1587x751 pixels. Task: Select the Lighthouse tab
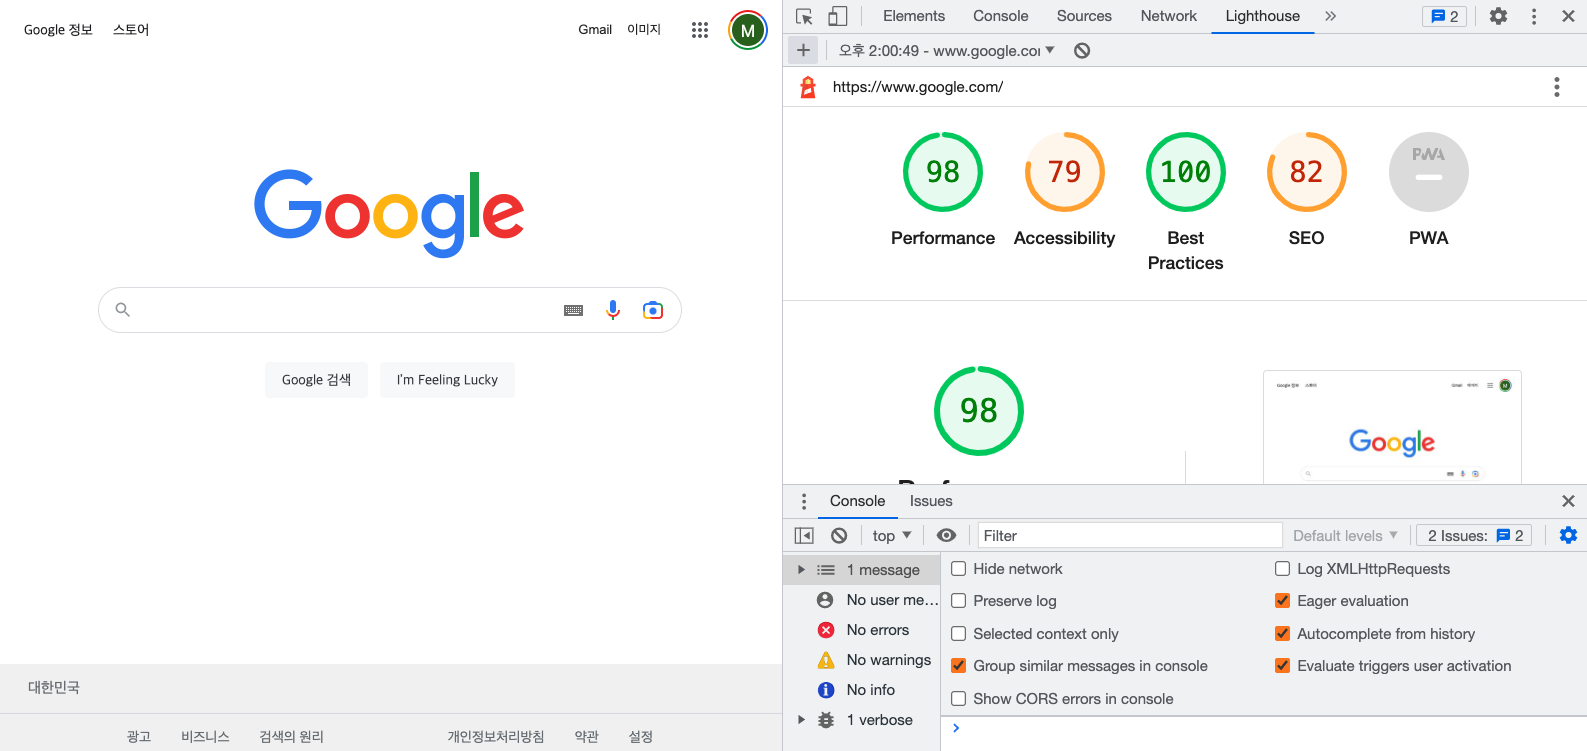pyautogui.click(x=1263, y=16)
